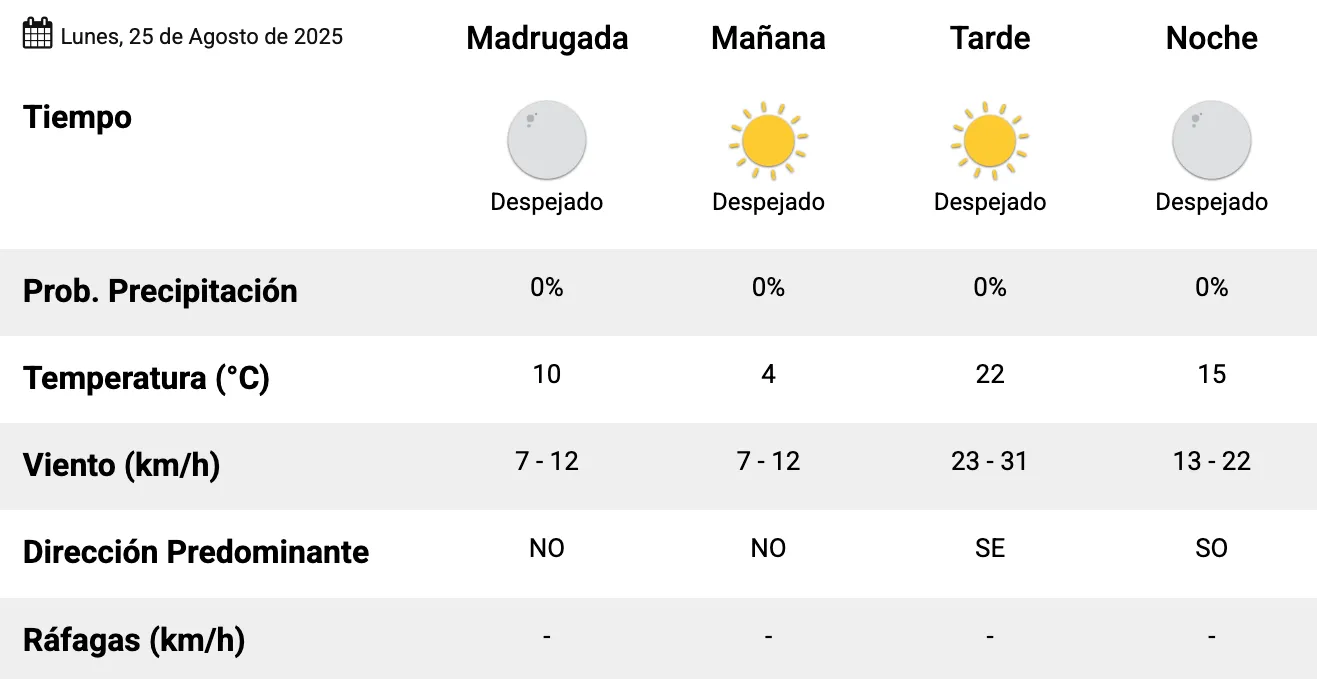This screenshot has width=1317, height=679.
Task: Click the calendar icon beside the date
Action: click(37, 35)
